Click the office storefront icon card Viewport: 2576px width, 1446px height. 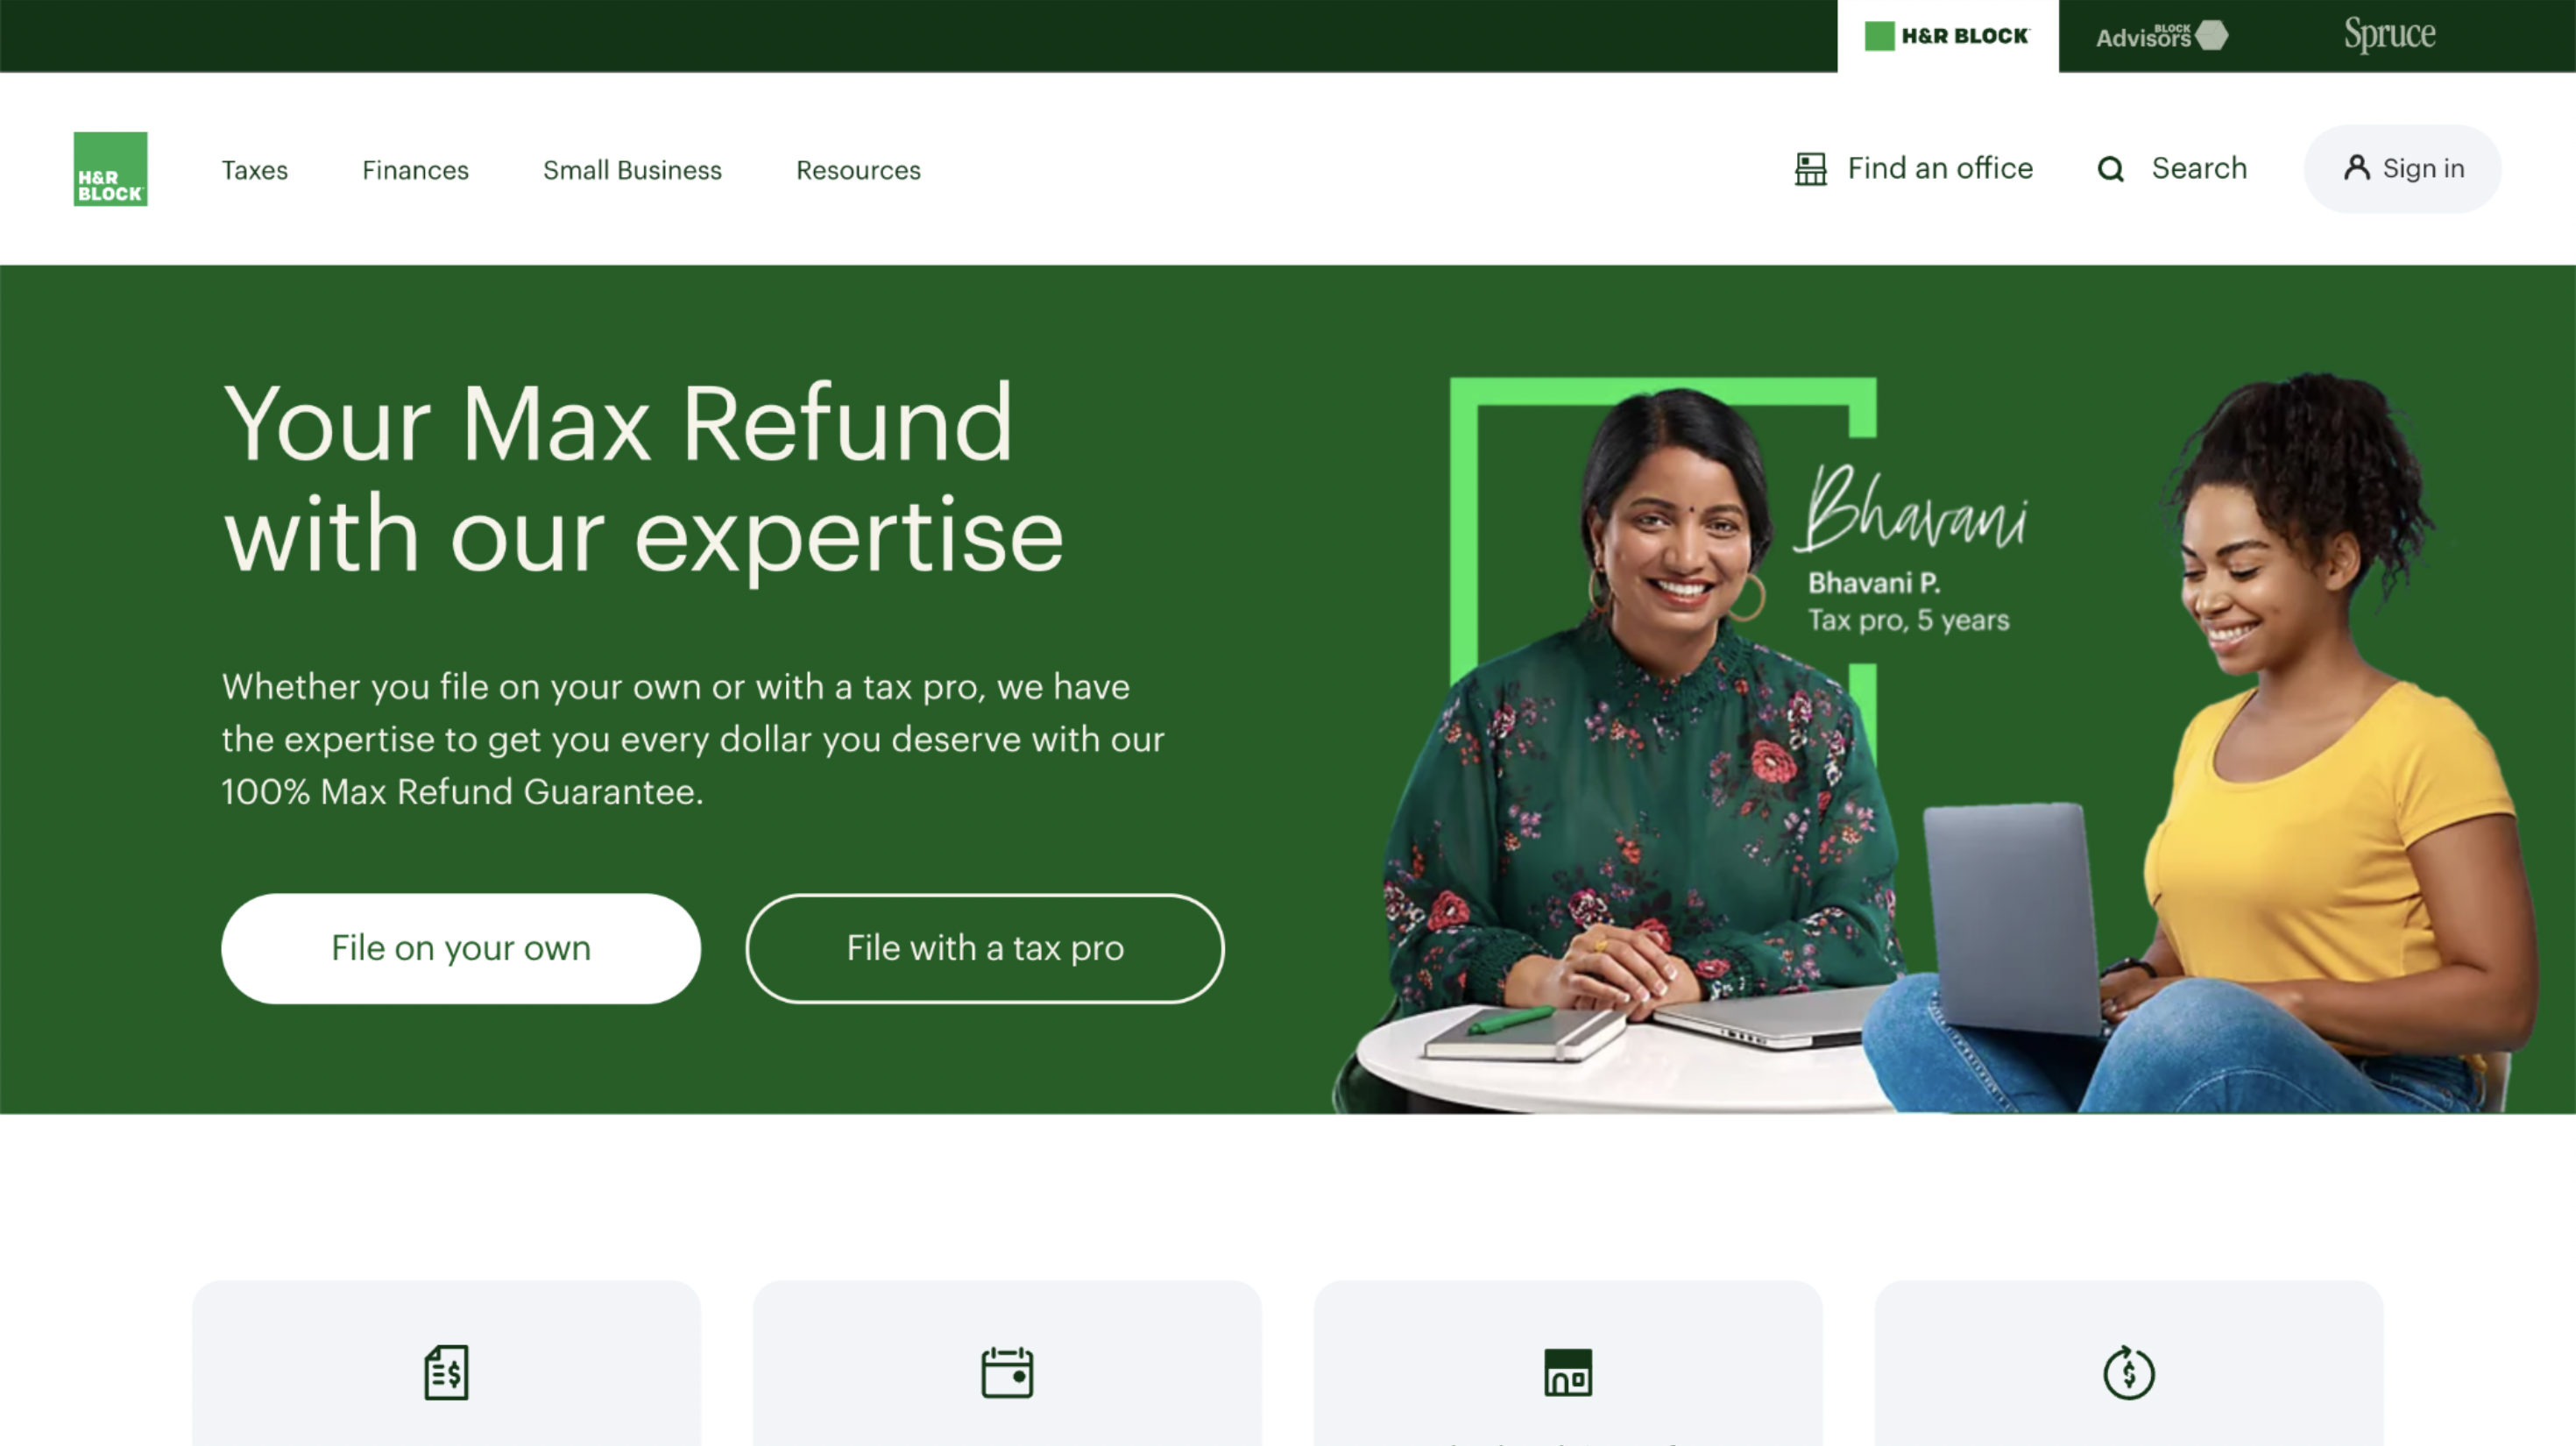coord(1568,1363)
